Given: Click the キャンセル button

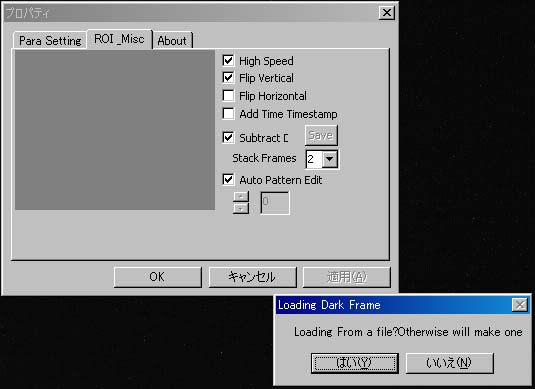Looking at the screenshot, I should point(252,277).
